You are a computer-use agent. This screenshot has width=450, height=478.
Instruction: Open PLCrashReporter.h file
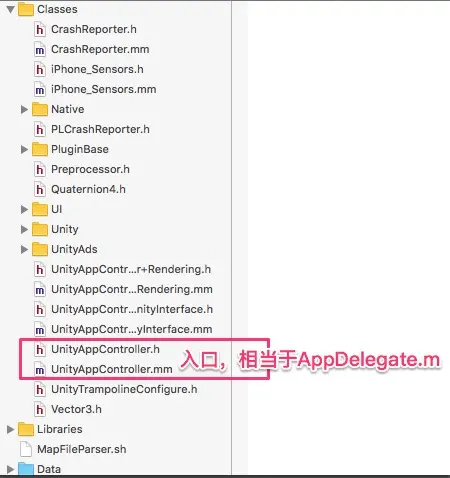pos(100,129)
